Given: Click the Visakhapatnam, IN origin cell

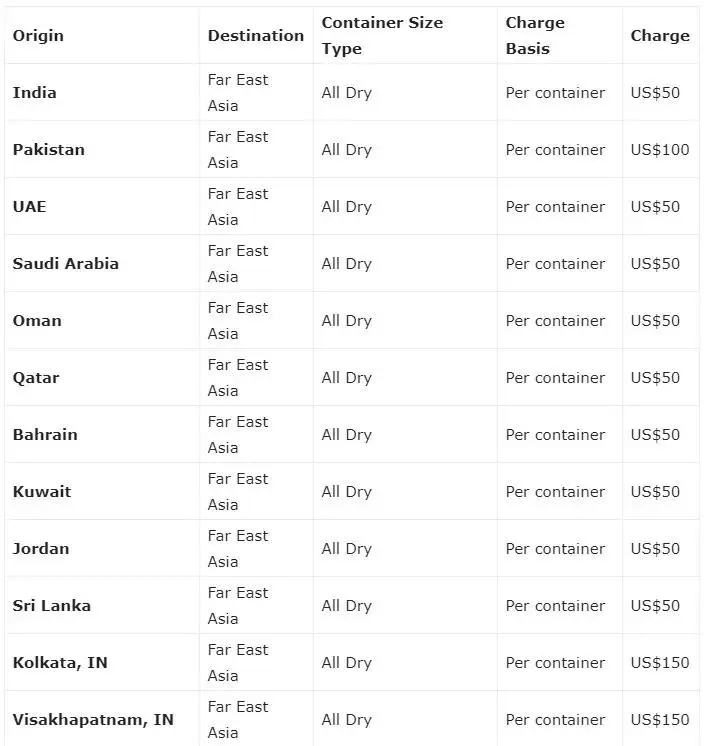Looking at the screenshot, I should pyautogui.click(x=93, y=719).
